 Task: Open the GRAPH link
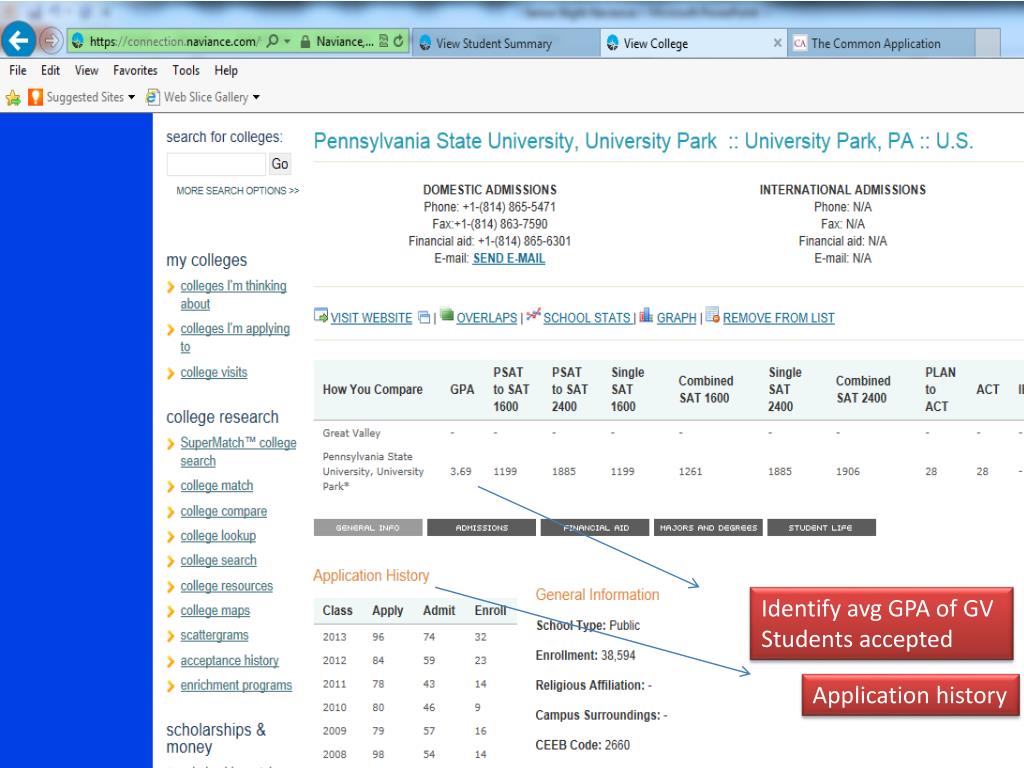point(677,318)
